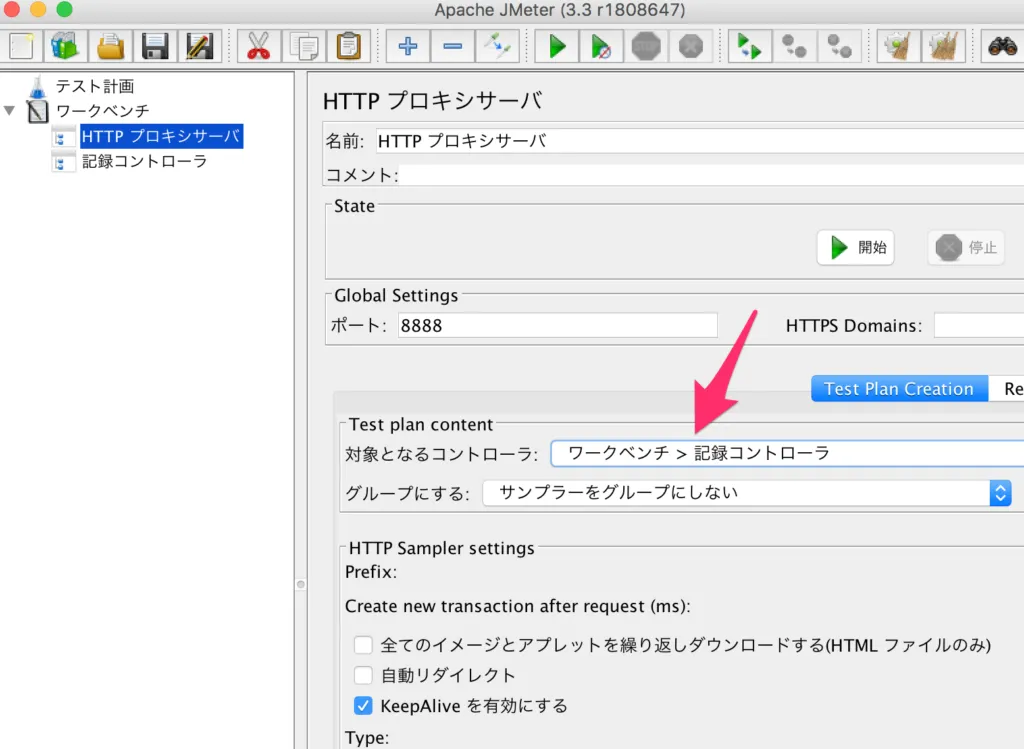Click the ワークベンチ clipboard icon in tree

point(37,111)
